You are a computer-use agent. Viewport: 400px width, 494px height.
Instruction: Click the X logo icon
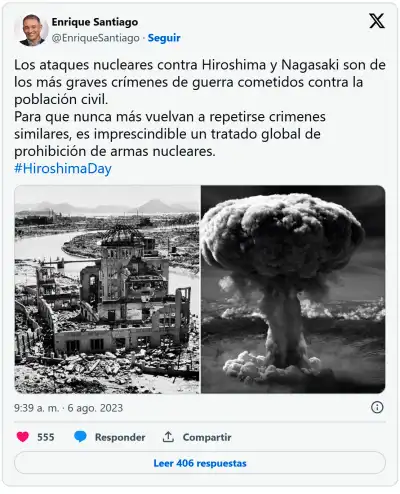(x=377, y=21)
